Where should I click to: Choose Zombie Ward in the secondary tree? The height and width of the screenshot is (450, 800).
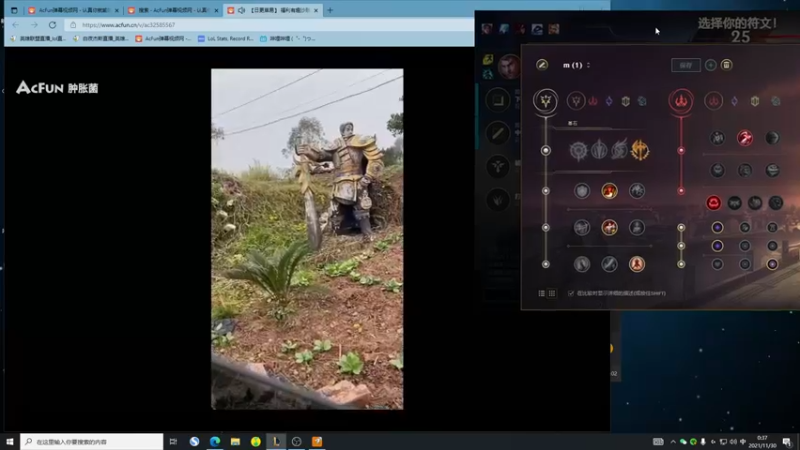click(717, 170)
